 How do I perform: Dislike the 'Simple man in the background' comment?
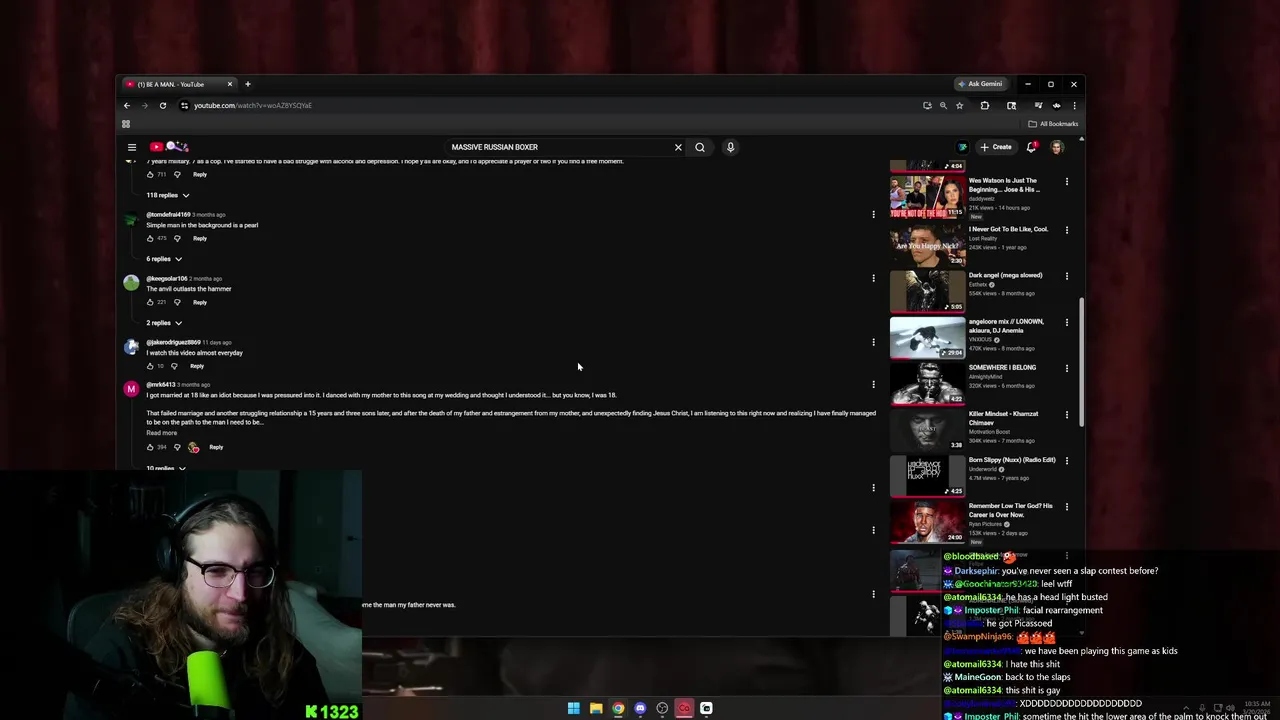tap(178, 238)
